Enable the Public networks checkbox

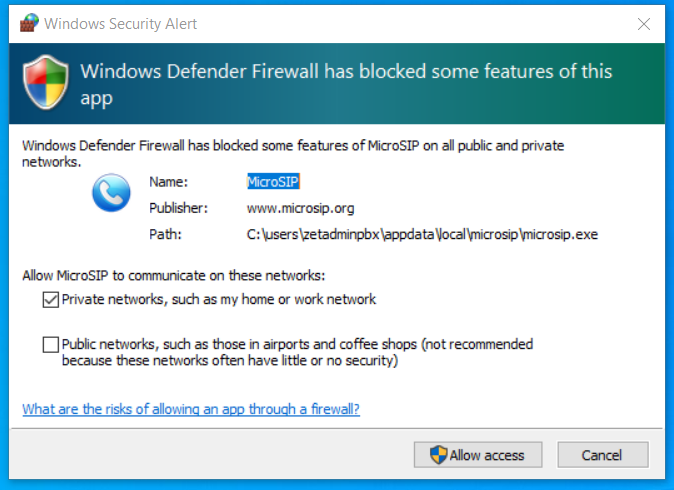point(50,345)
